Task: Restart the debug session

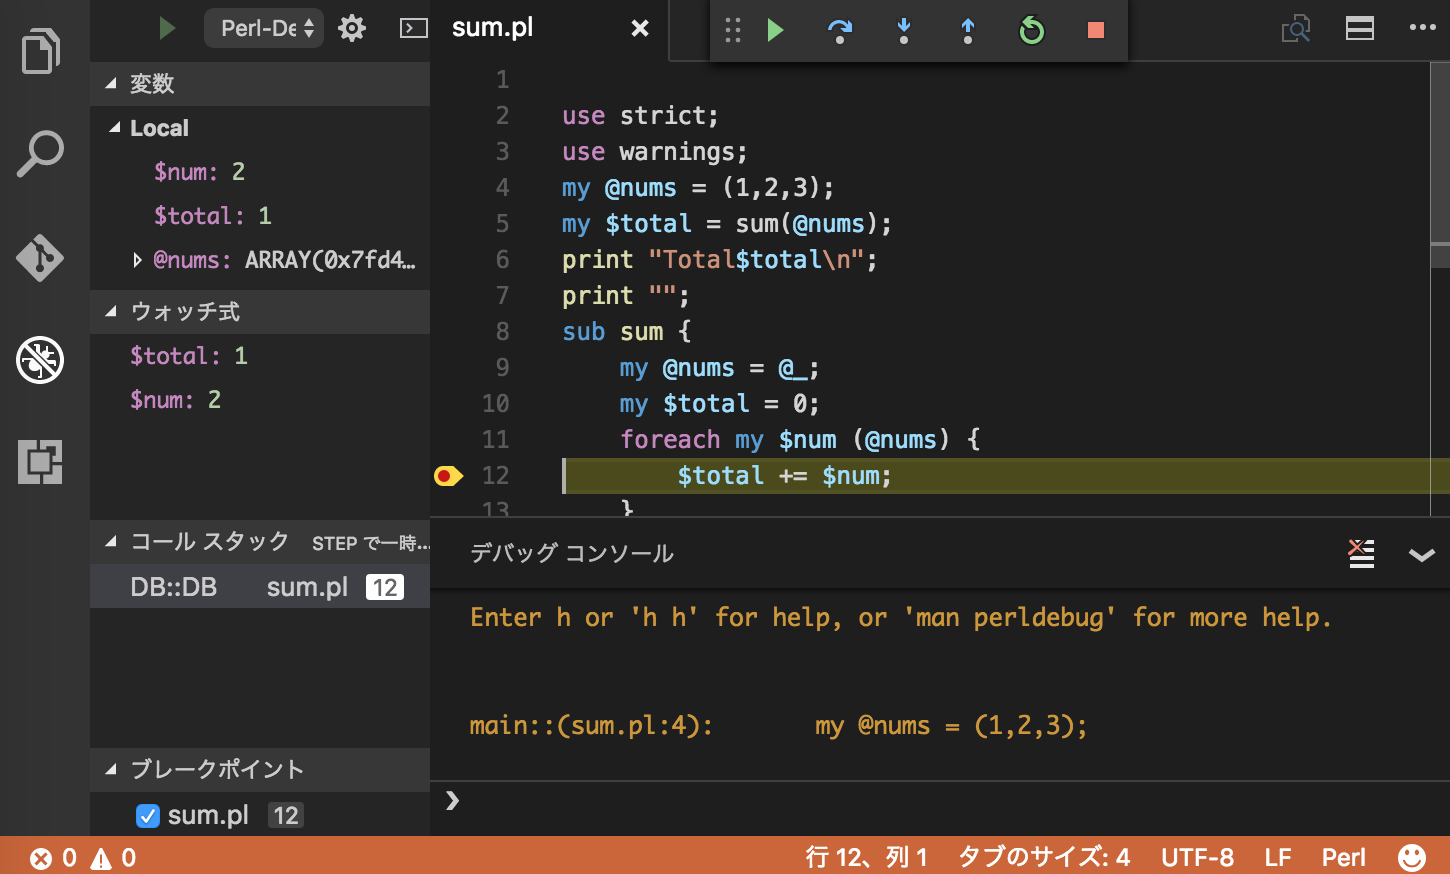Action: click(x=1032, y=30)
